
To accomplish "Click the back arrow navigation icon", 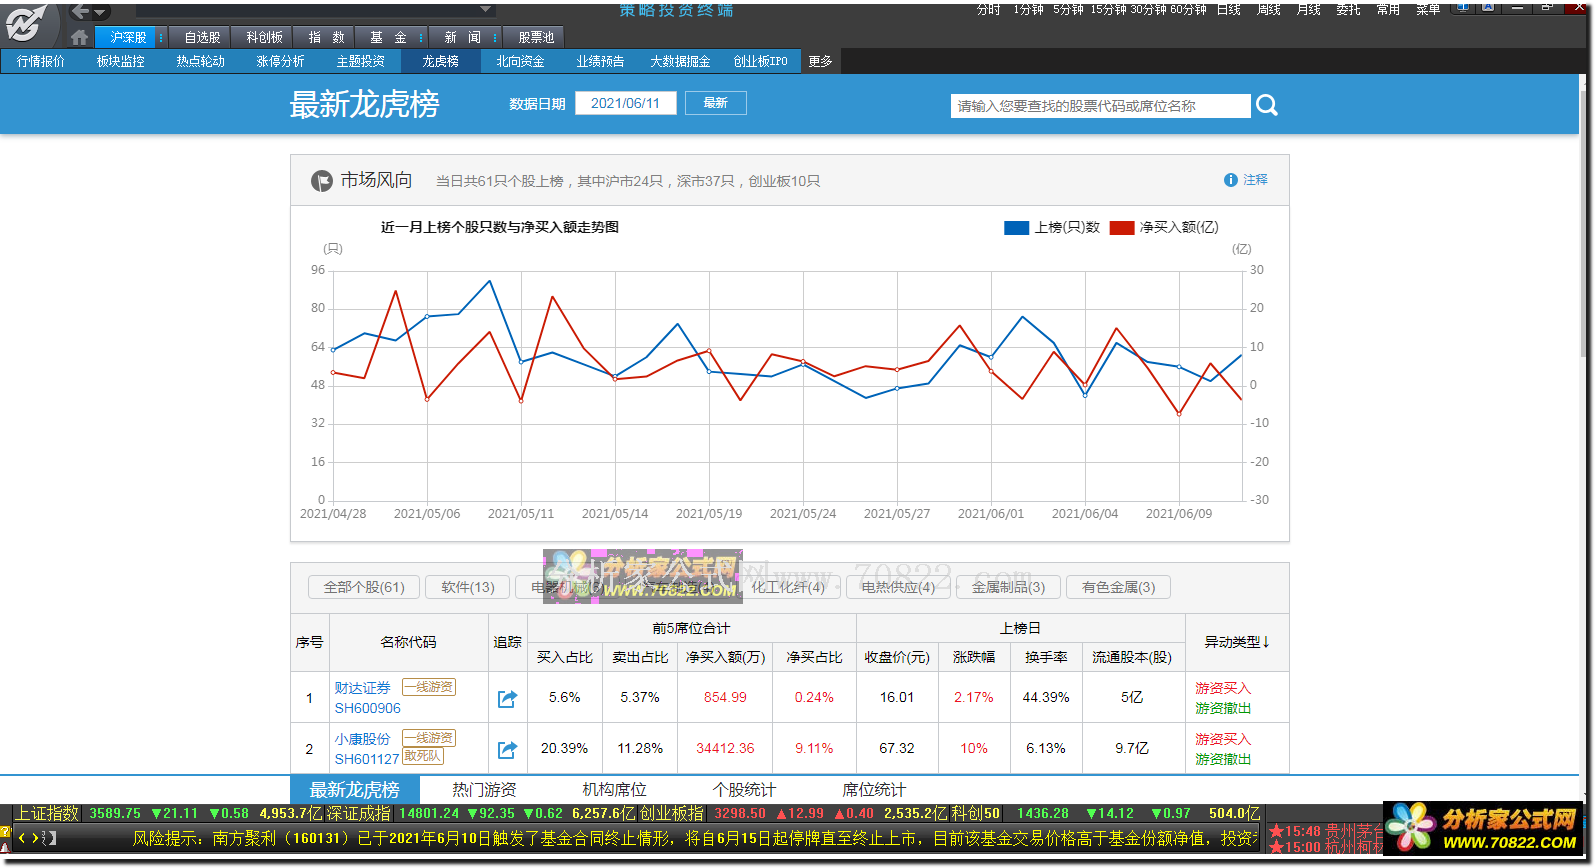I will tap(81, 12).
